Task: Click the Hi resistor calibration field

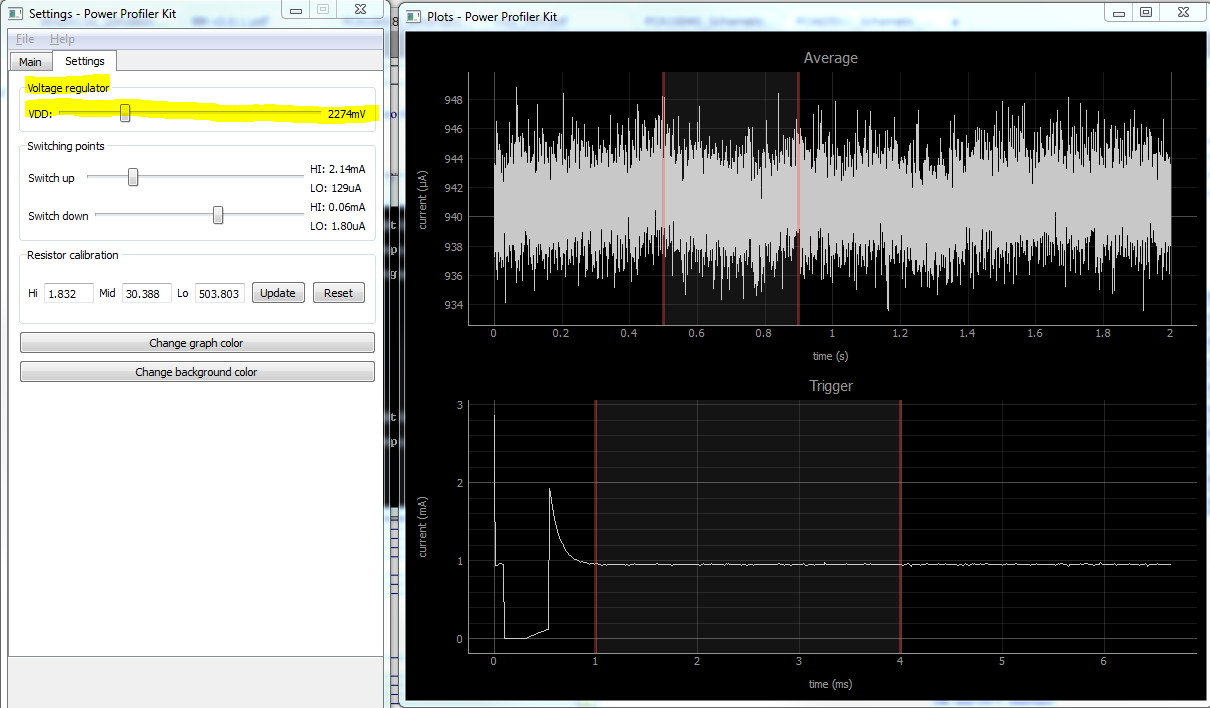Action: coord(69,293)
